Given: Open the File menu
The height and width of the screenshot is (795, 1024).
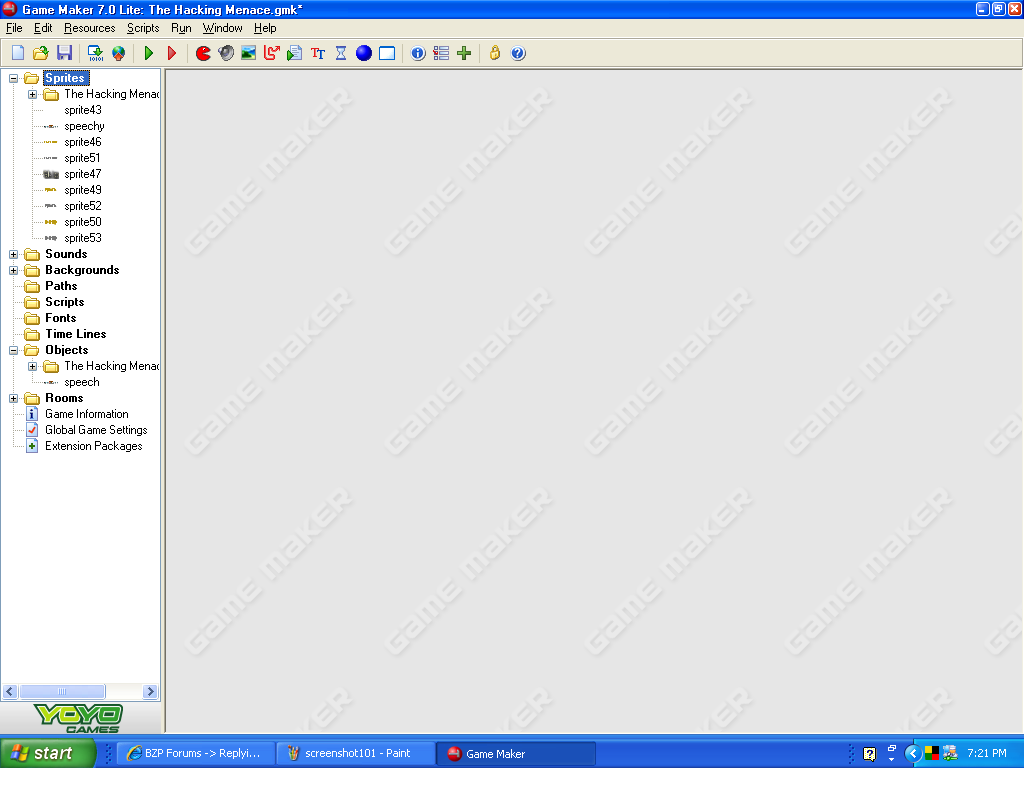Looking at the screenshot, I should click(14, 28).
